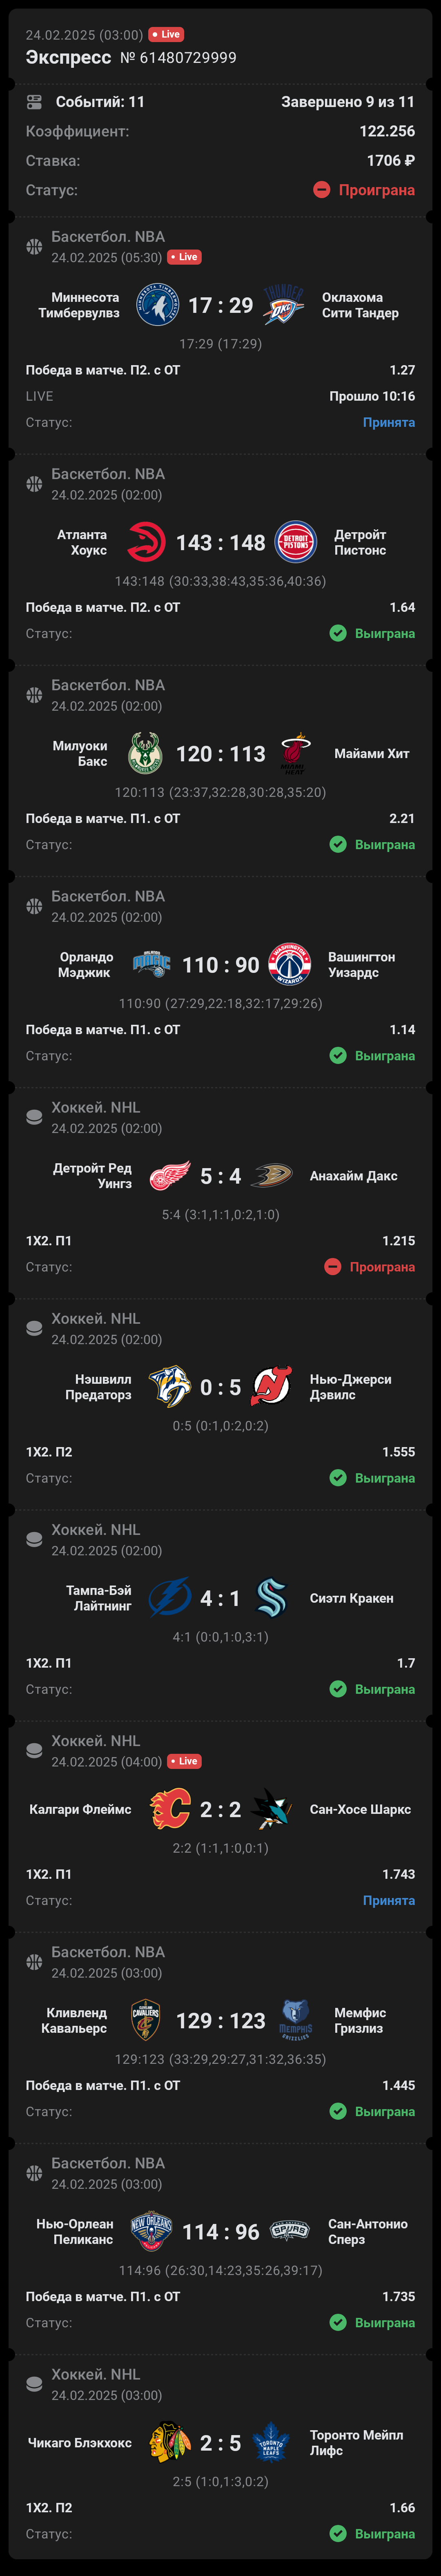Tap the Detroit Pistons logo
The height and width of the screenshot is (2576, 441).
[x=296, y=542]
